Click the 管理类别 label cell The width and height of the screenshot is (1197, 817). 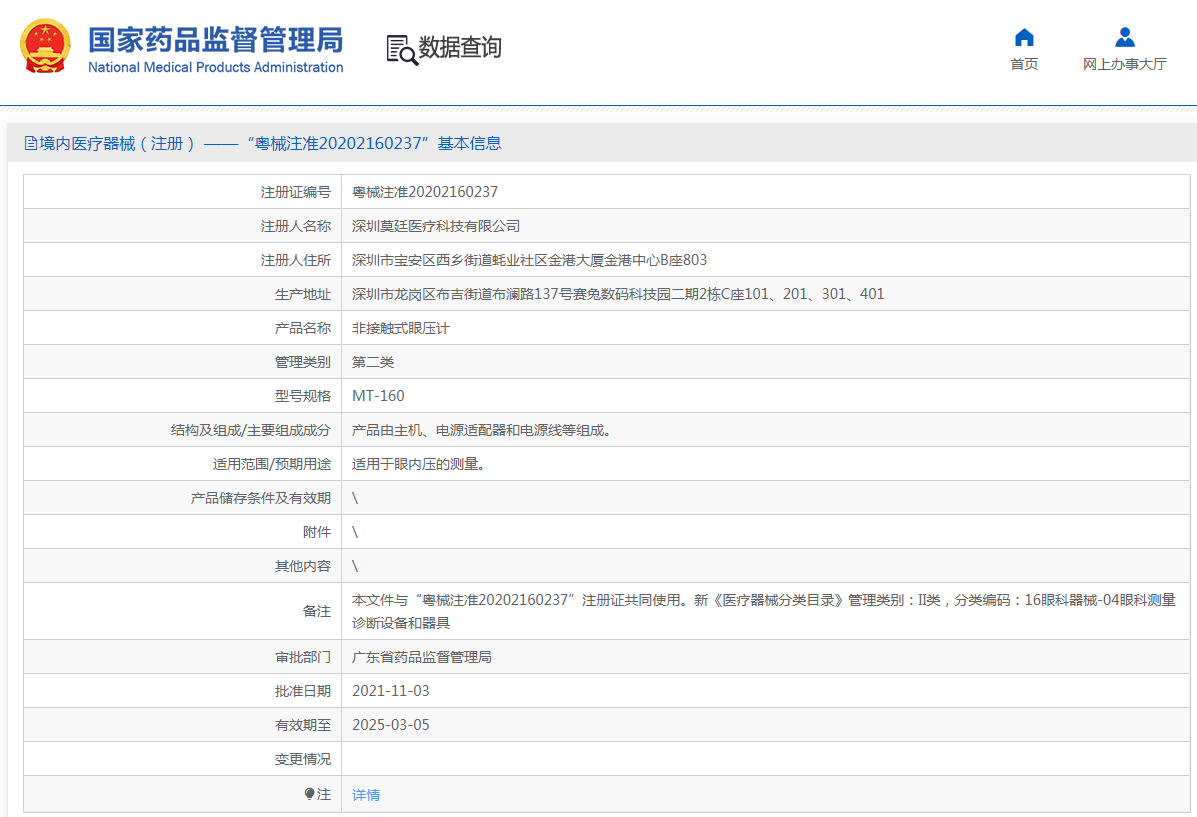coord(182,362)
